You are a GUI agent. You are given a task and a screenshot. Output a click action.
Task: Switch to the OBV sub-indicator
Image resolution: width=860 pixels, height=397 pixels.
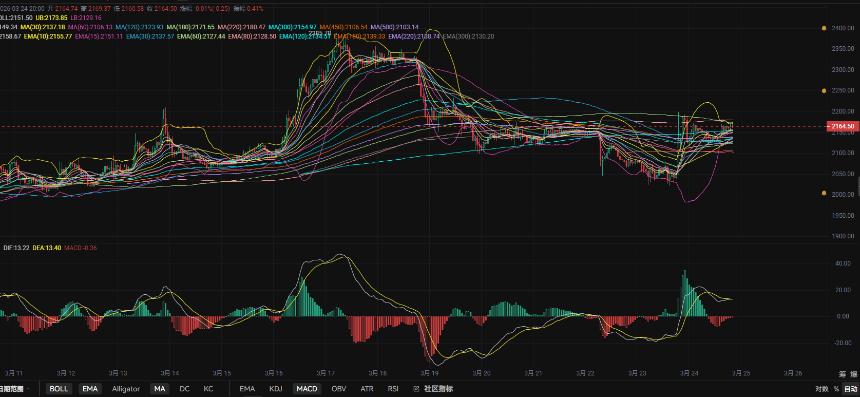pyautogui.click(x=339, y=389)
